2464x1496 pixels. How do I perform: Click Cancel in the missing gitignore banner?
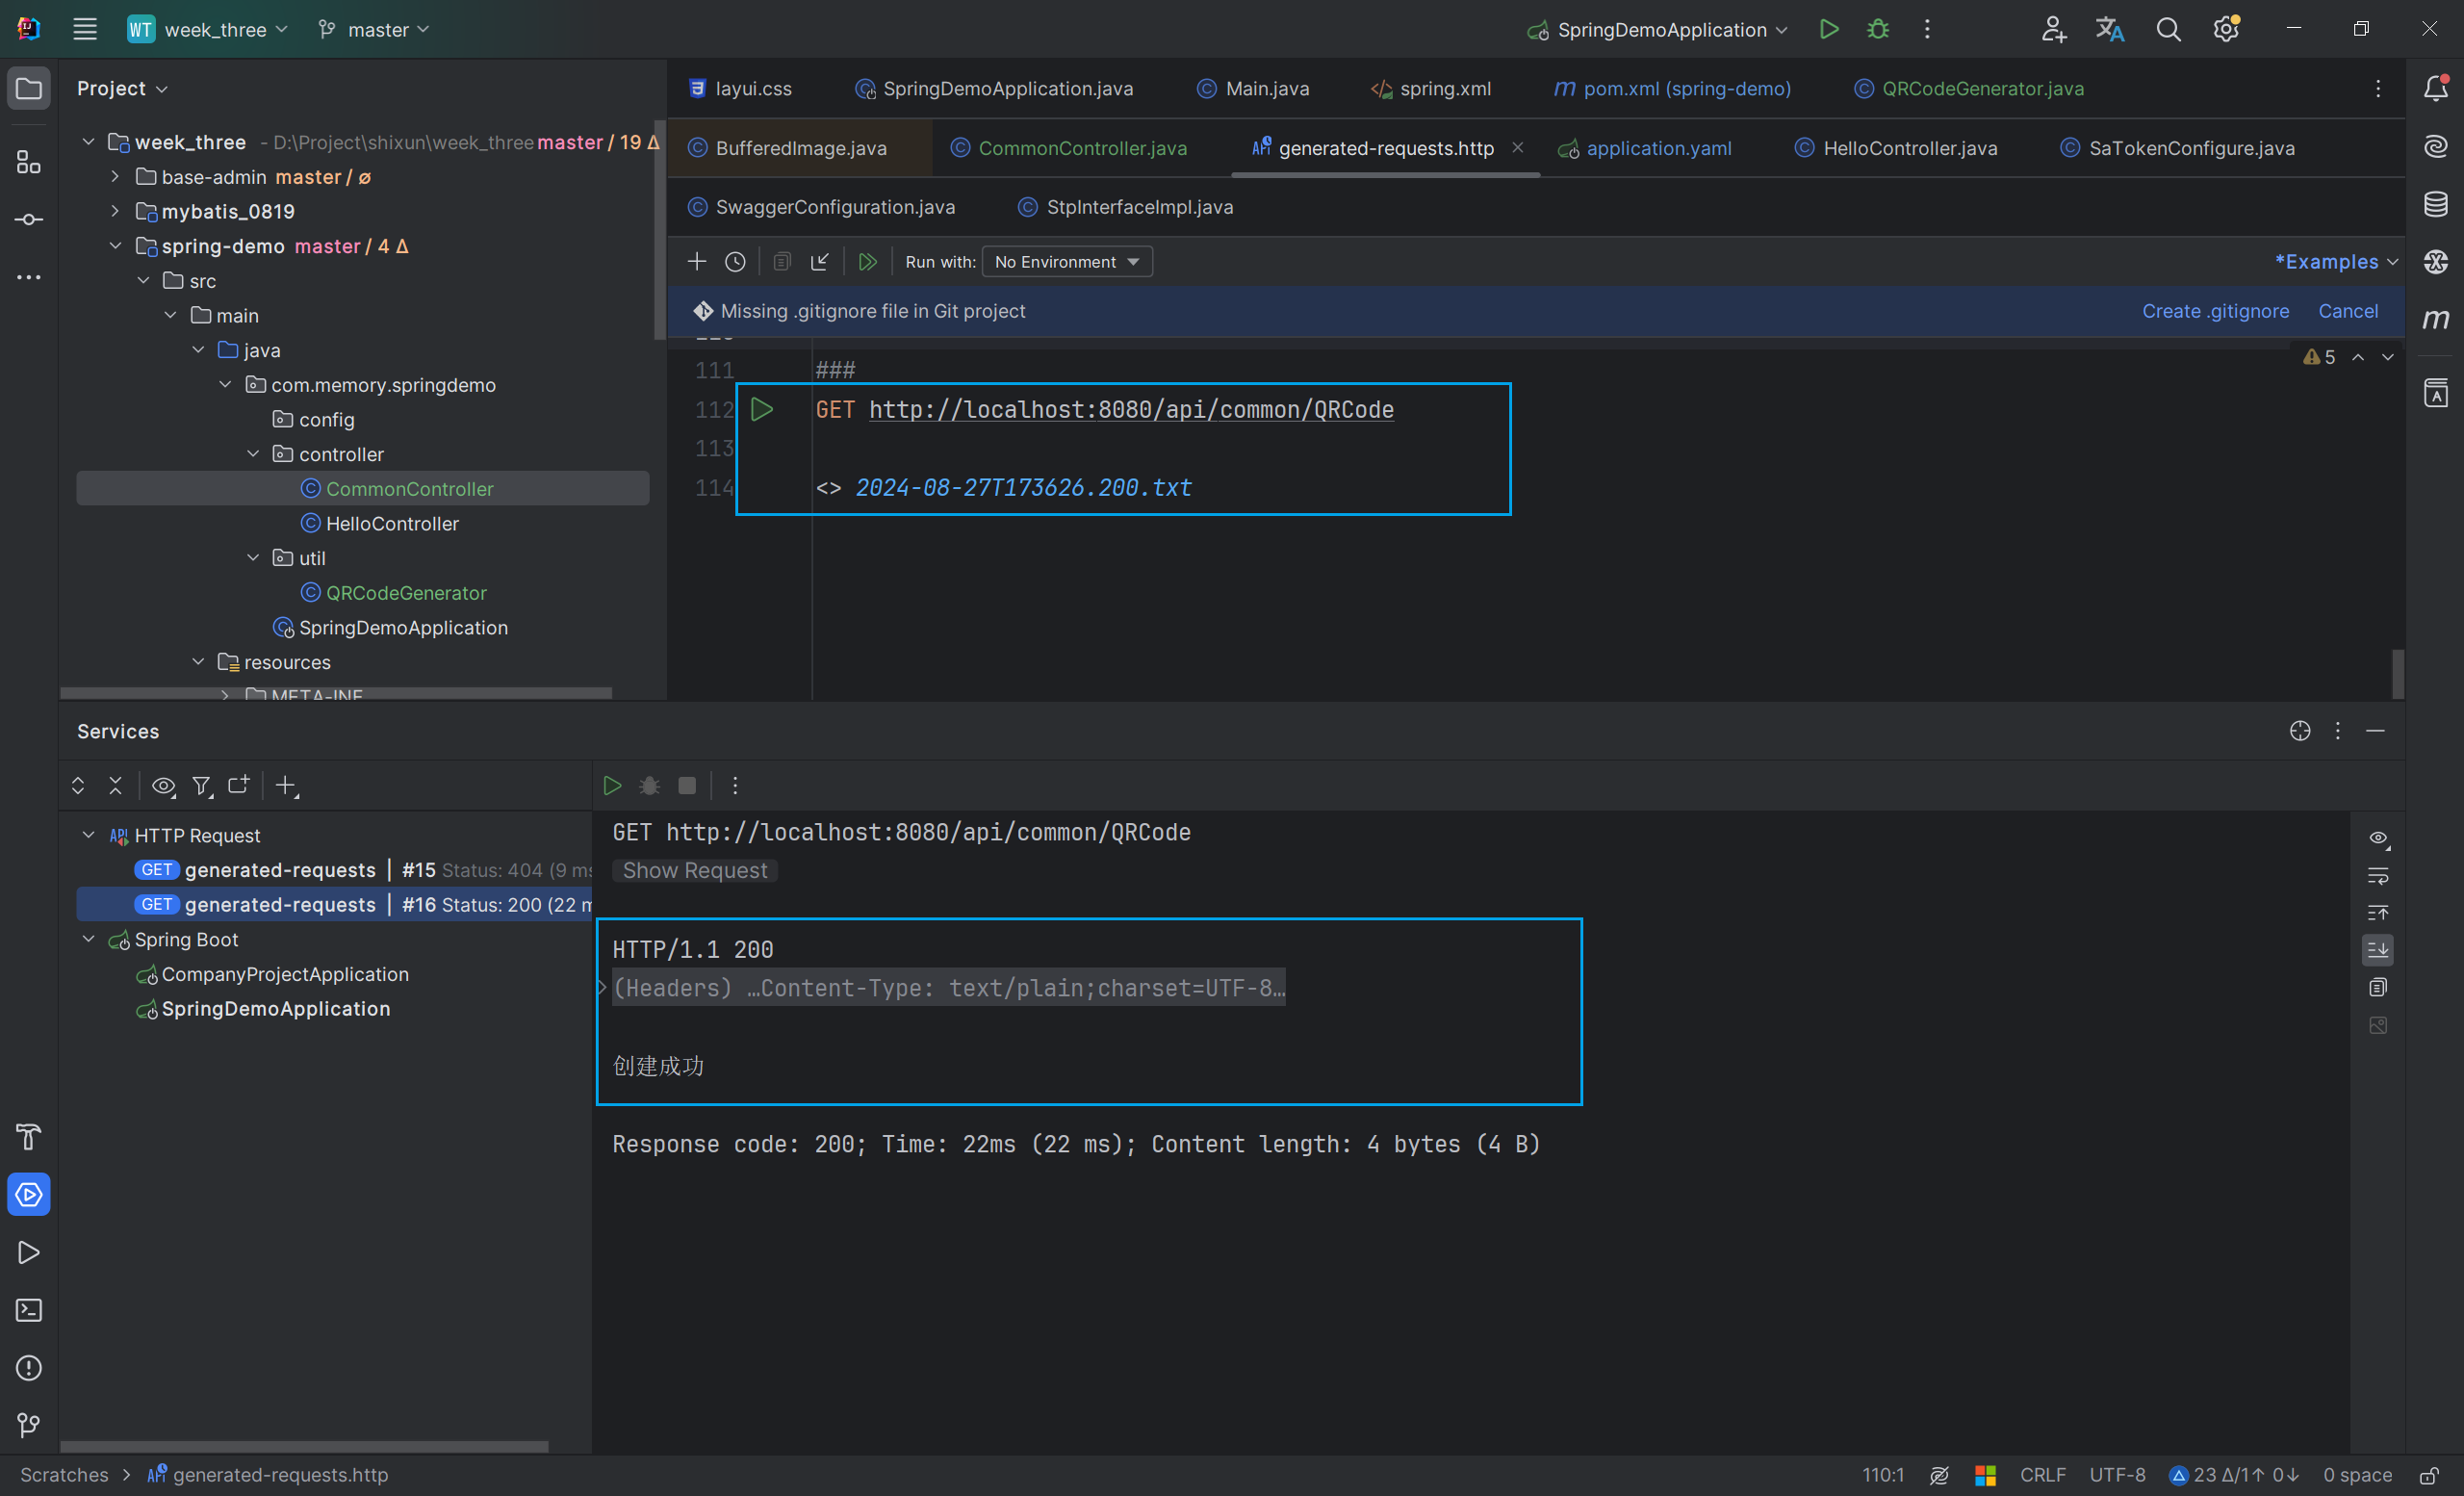tap(2349, 312)
